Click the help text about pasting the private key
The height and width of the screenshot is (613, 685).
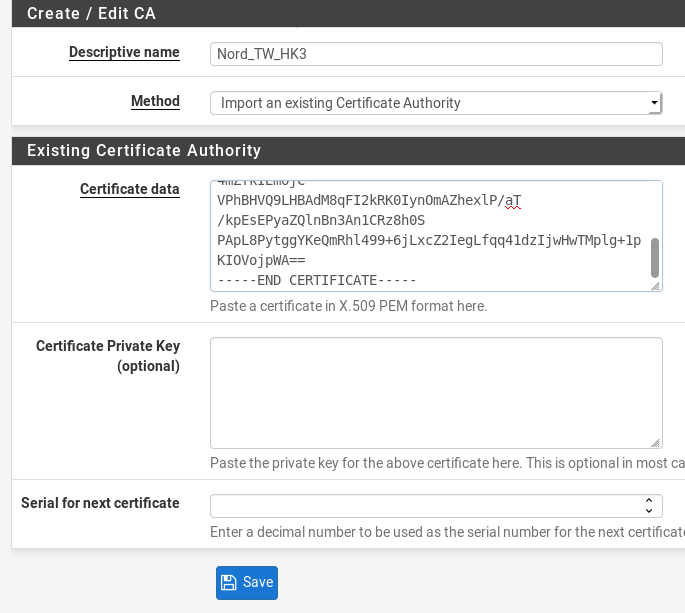tap(447, 463)
